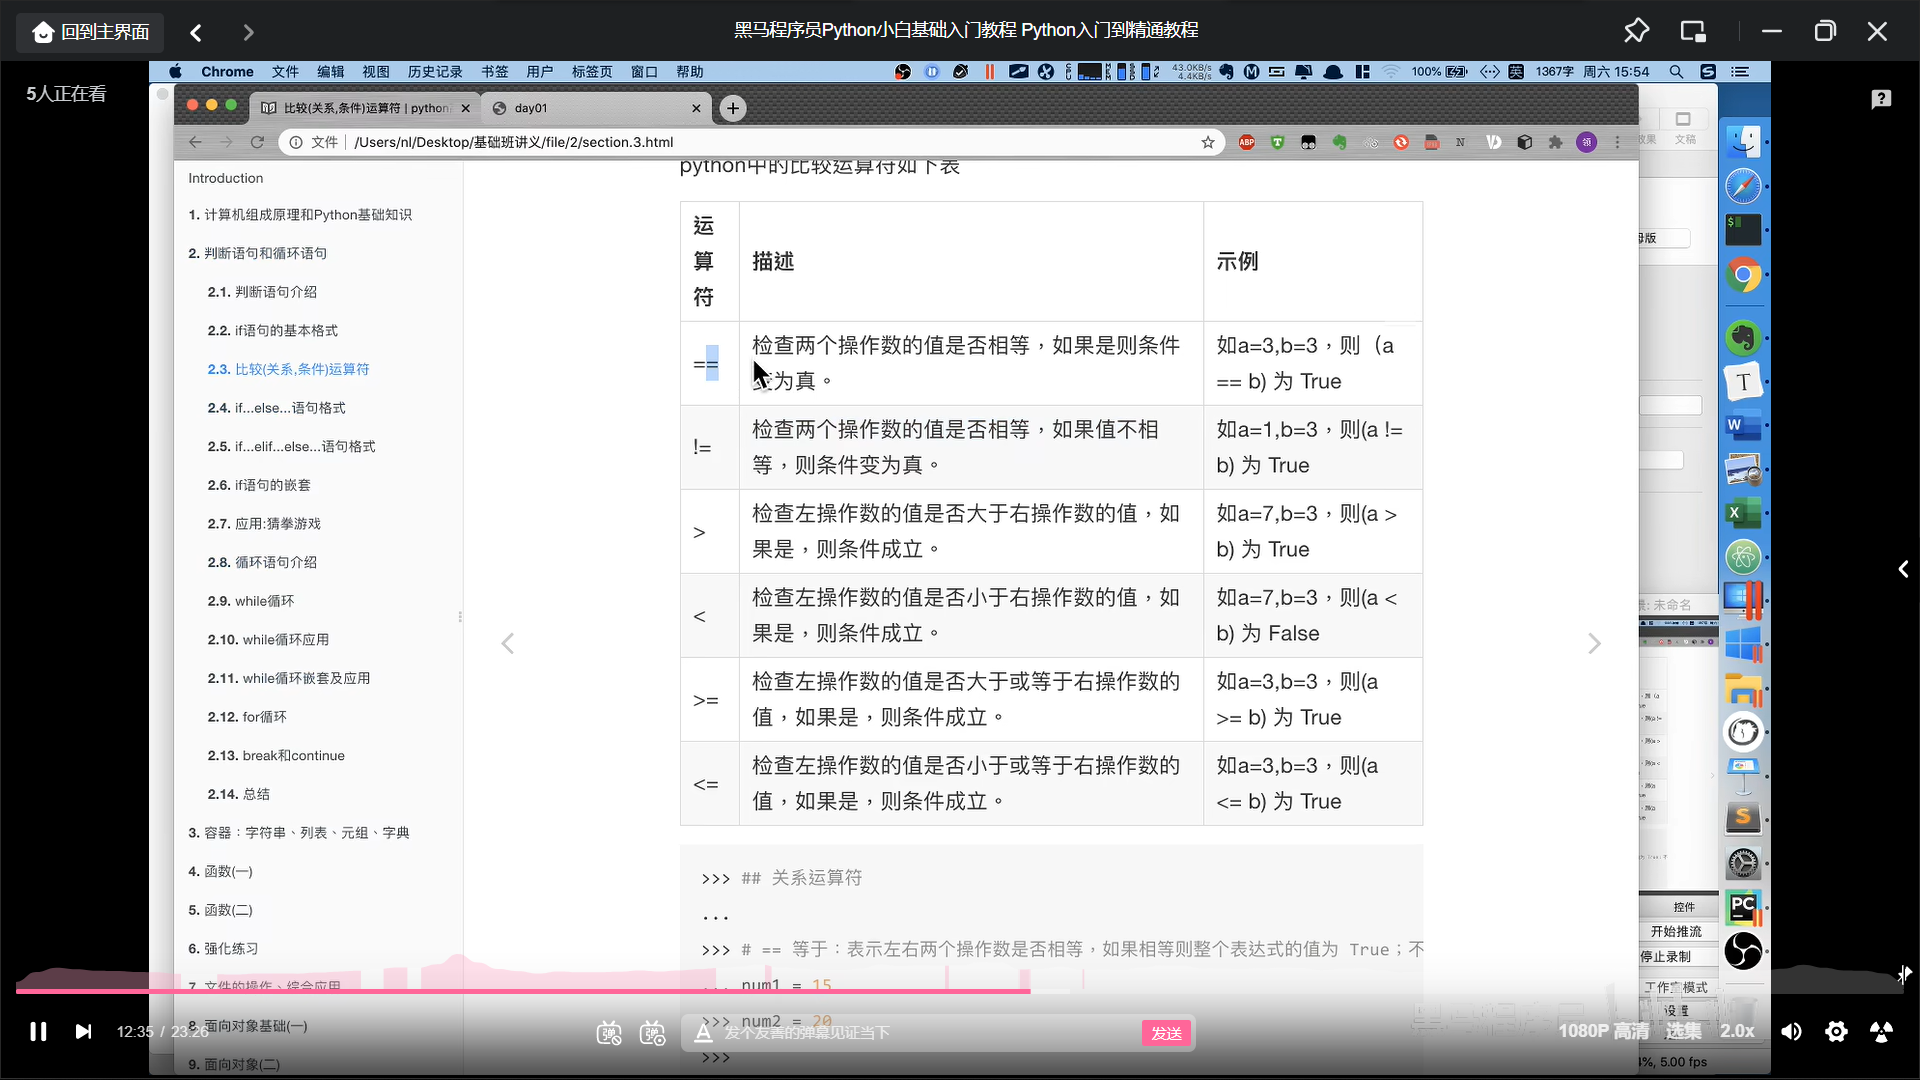Expand the right side panel arrow

click(1903, 569)
